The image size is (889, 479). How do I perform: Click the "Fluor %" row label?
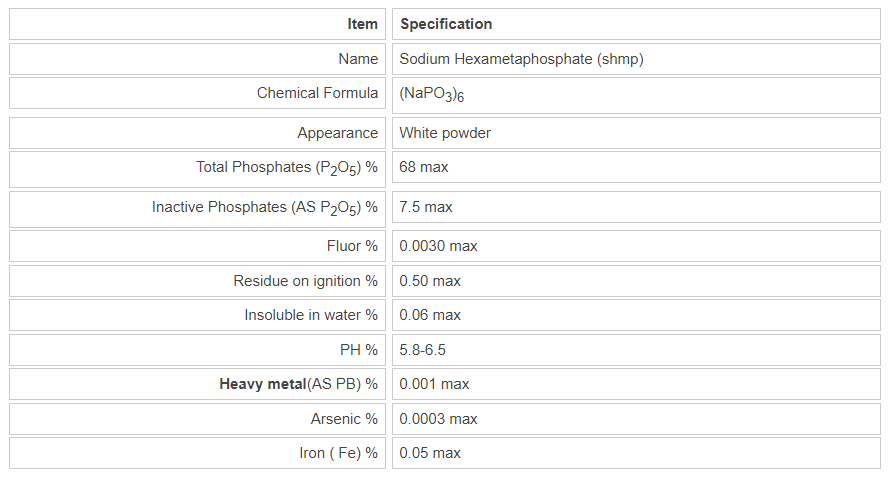click(x=352, y=246)
